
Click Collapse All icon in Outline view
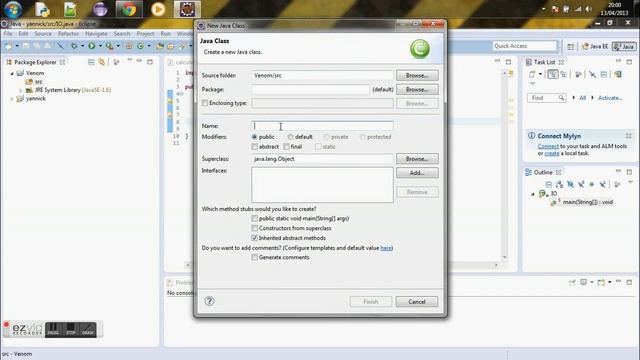[549, 184]
